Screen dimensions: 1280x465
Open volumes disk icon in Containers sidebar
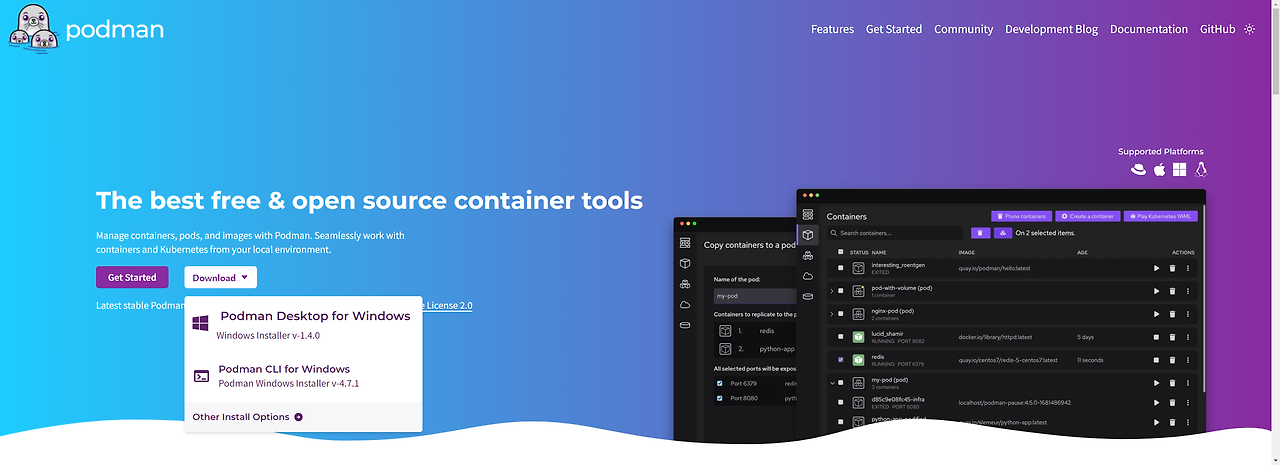(x=808, y=296)
